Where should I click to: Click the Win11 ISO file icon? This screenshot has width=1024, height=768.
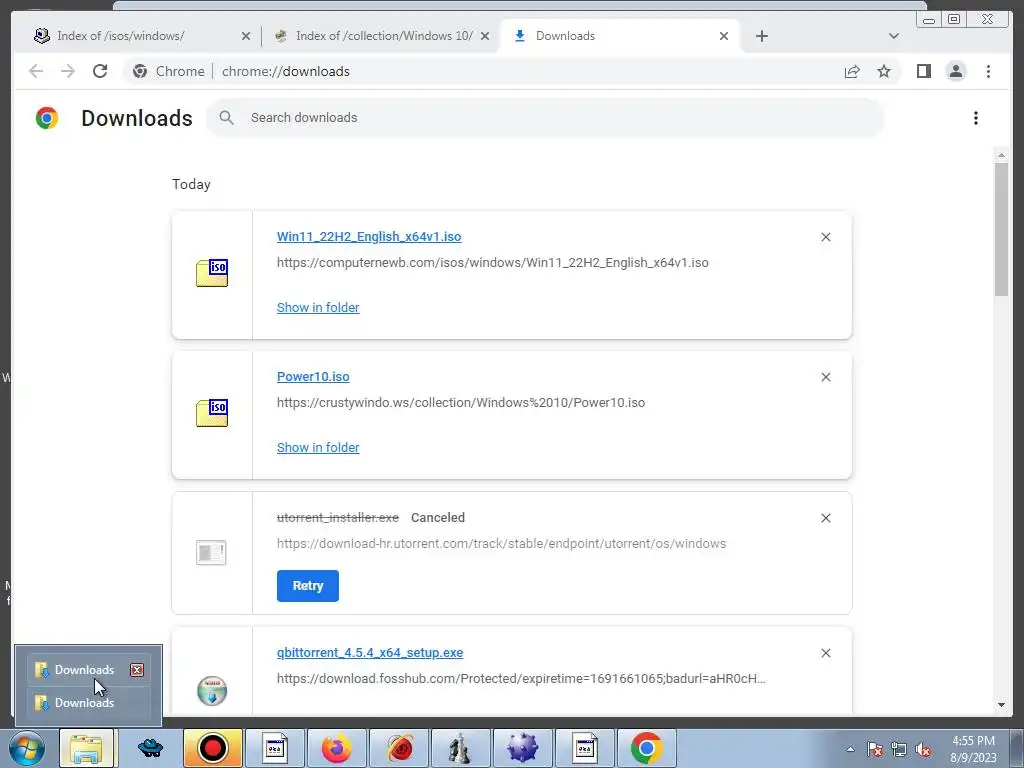(x=212, y=273)
